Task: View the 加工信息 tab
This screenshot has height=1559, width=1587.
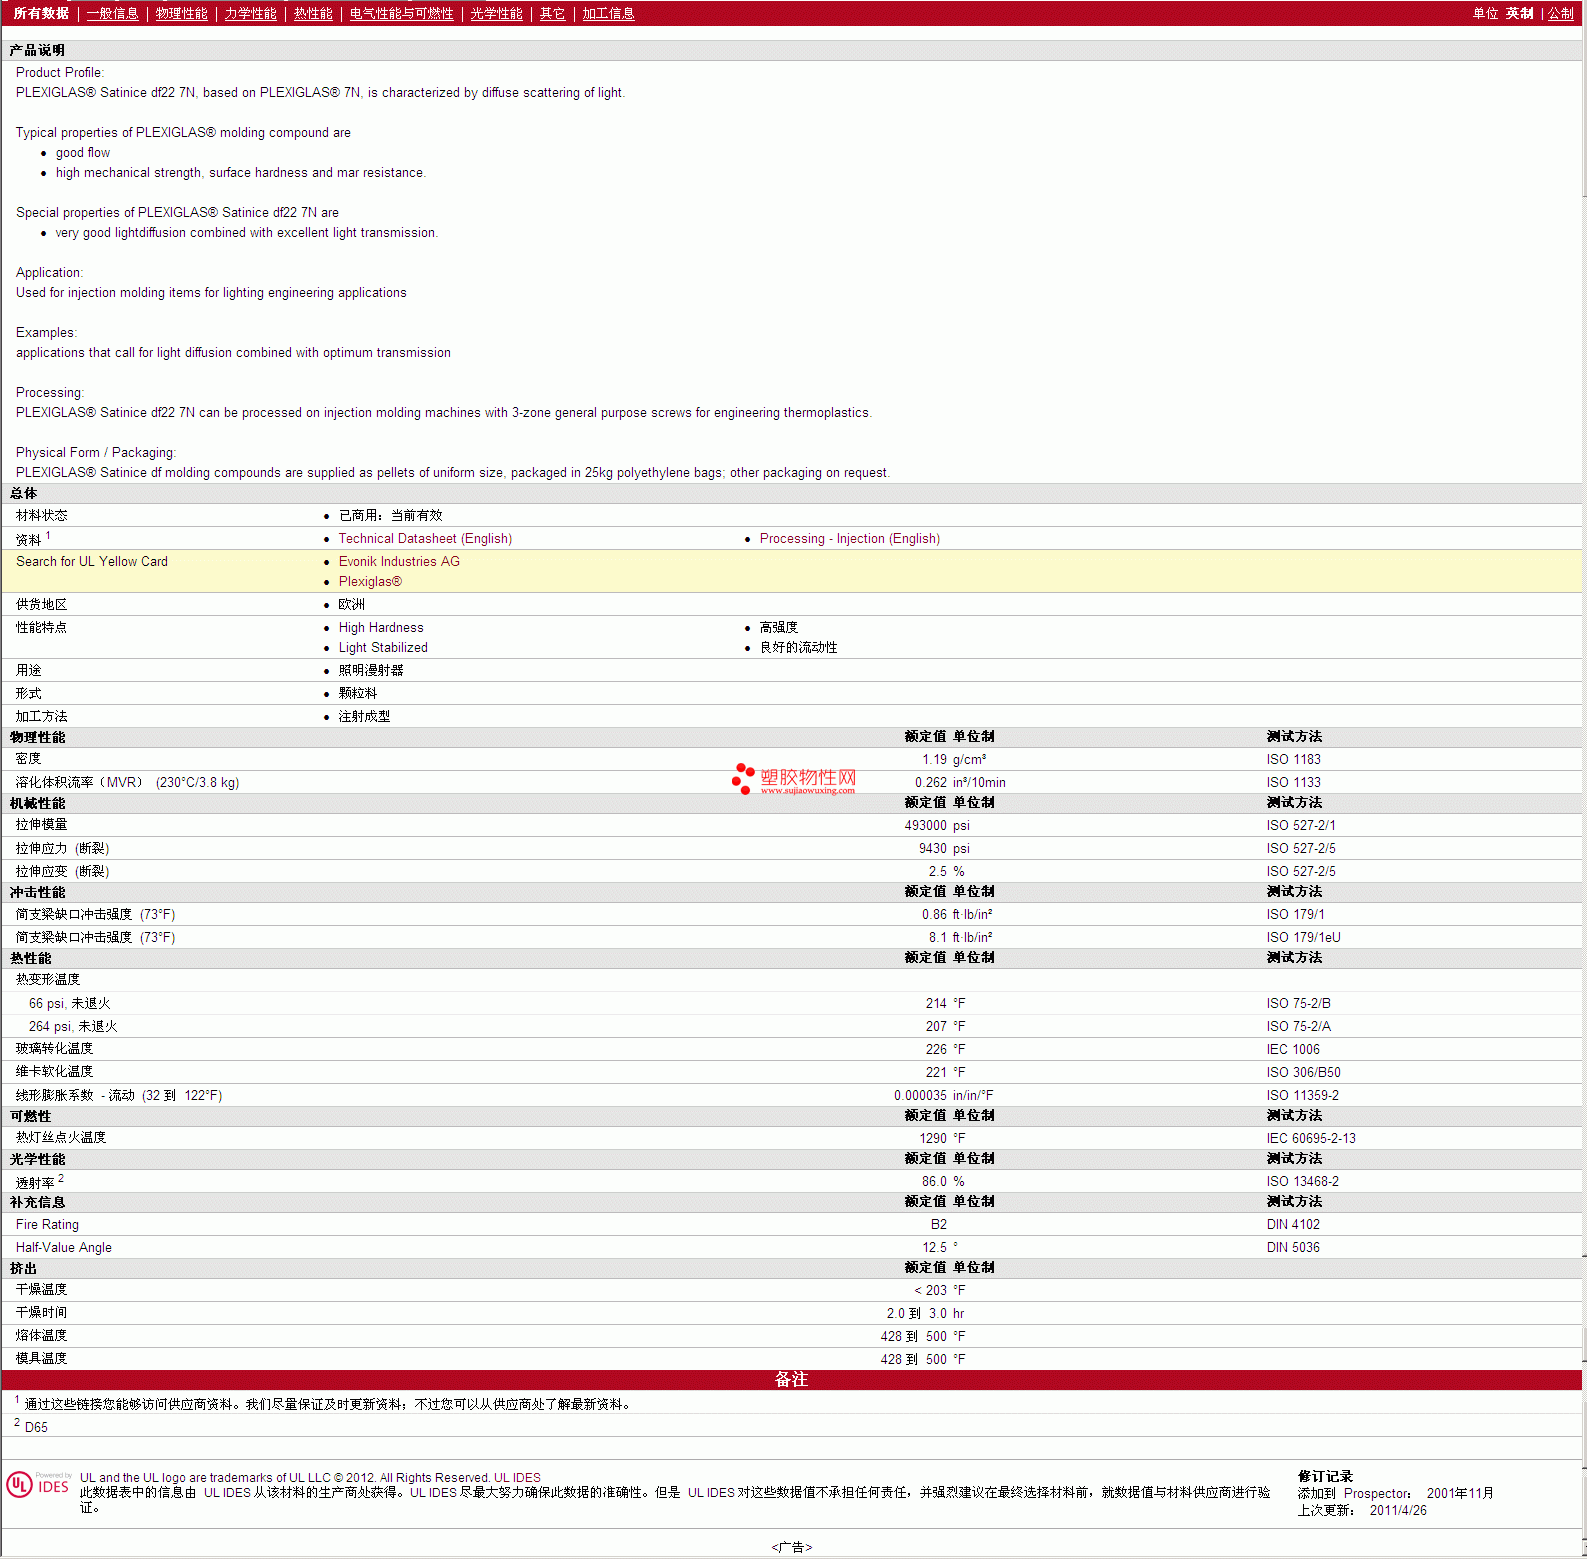Action: click(609, 14)
